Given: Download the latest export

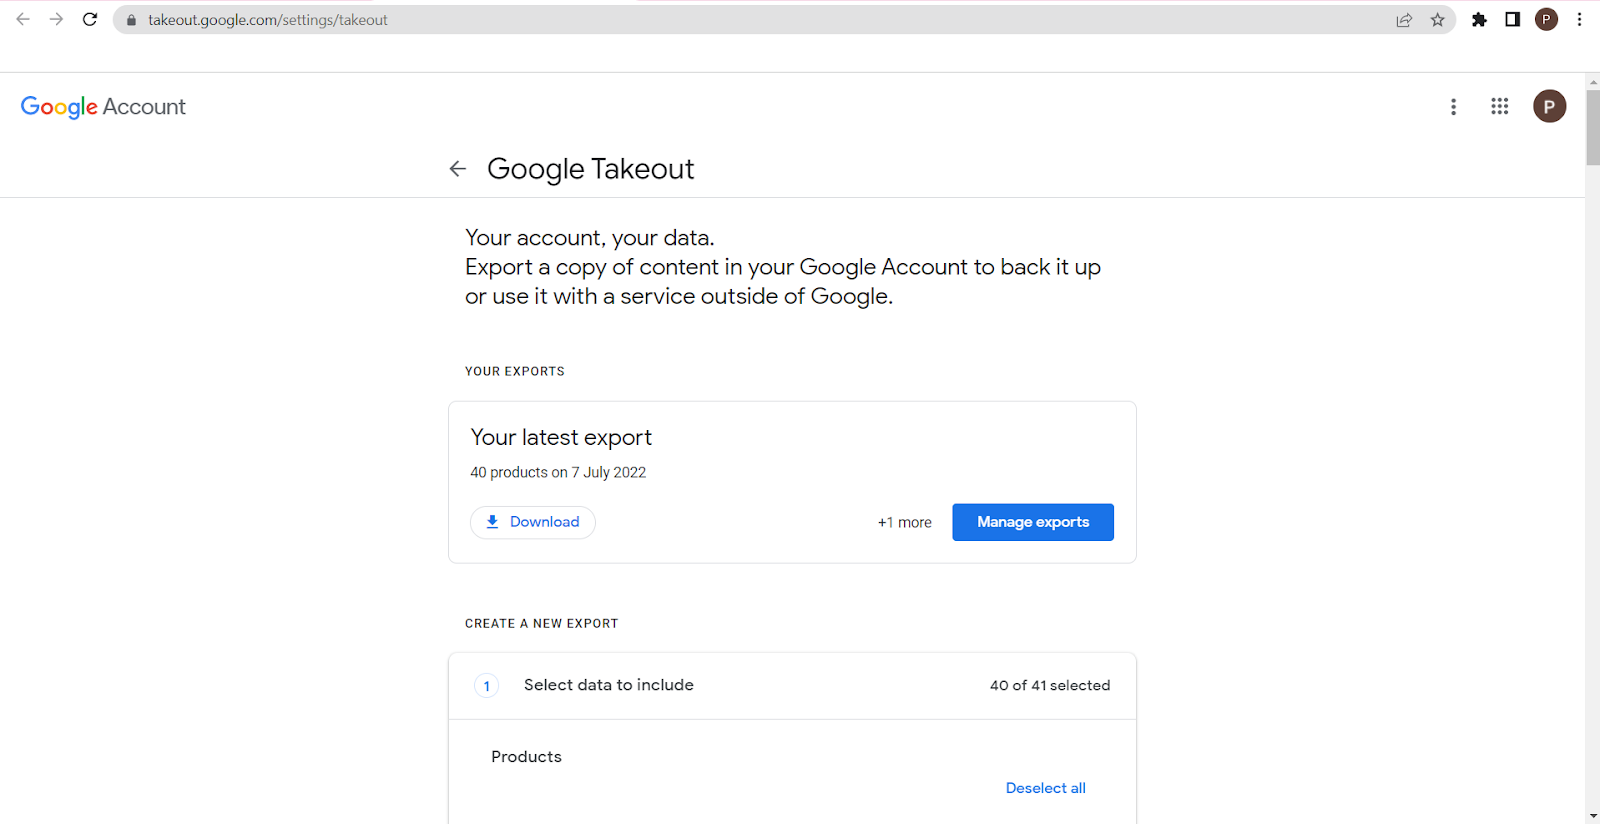Looking at the screenshot, I should pos(533,522).
